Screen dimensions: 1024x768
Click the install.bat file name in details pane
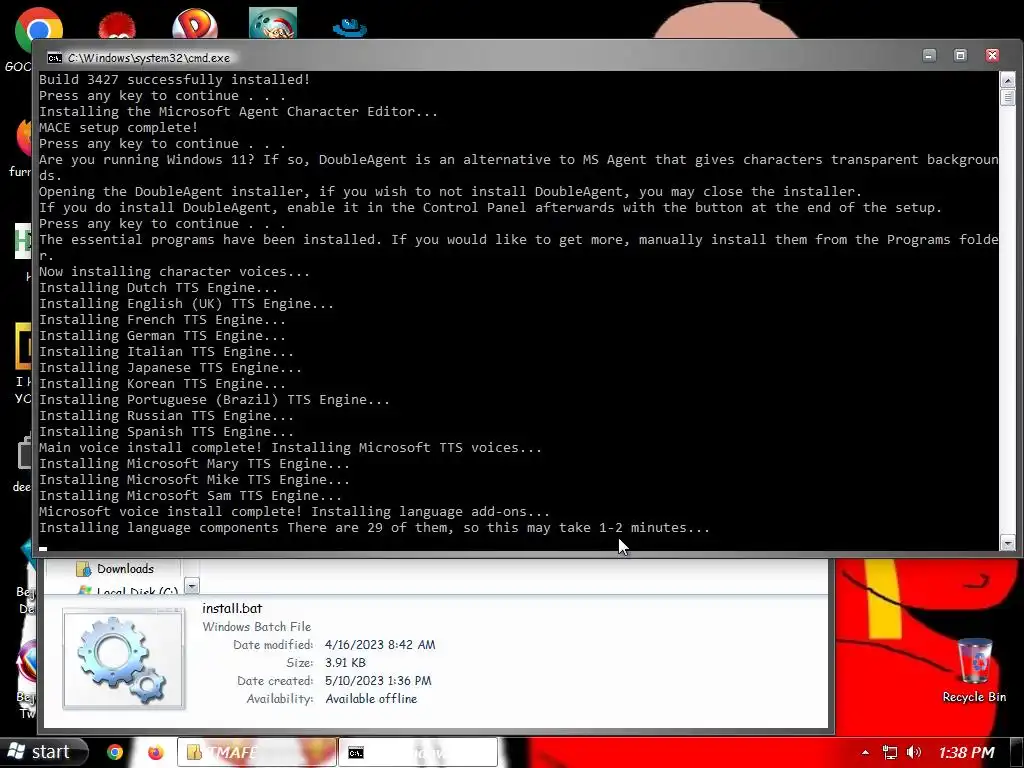pos(232,608)
